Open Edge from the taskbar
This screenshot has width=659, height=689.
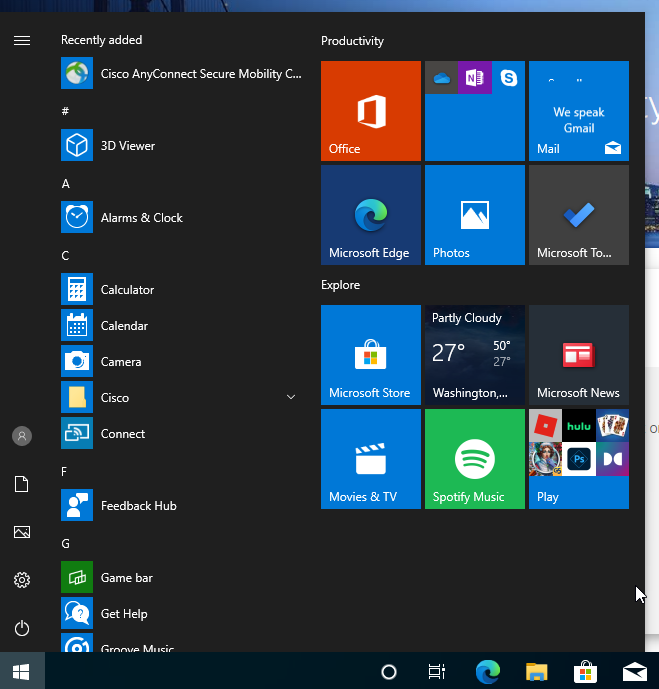[x=488, y=671]
